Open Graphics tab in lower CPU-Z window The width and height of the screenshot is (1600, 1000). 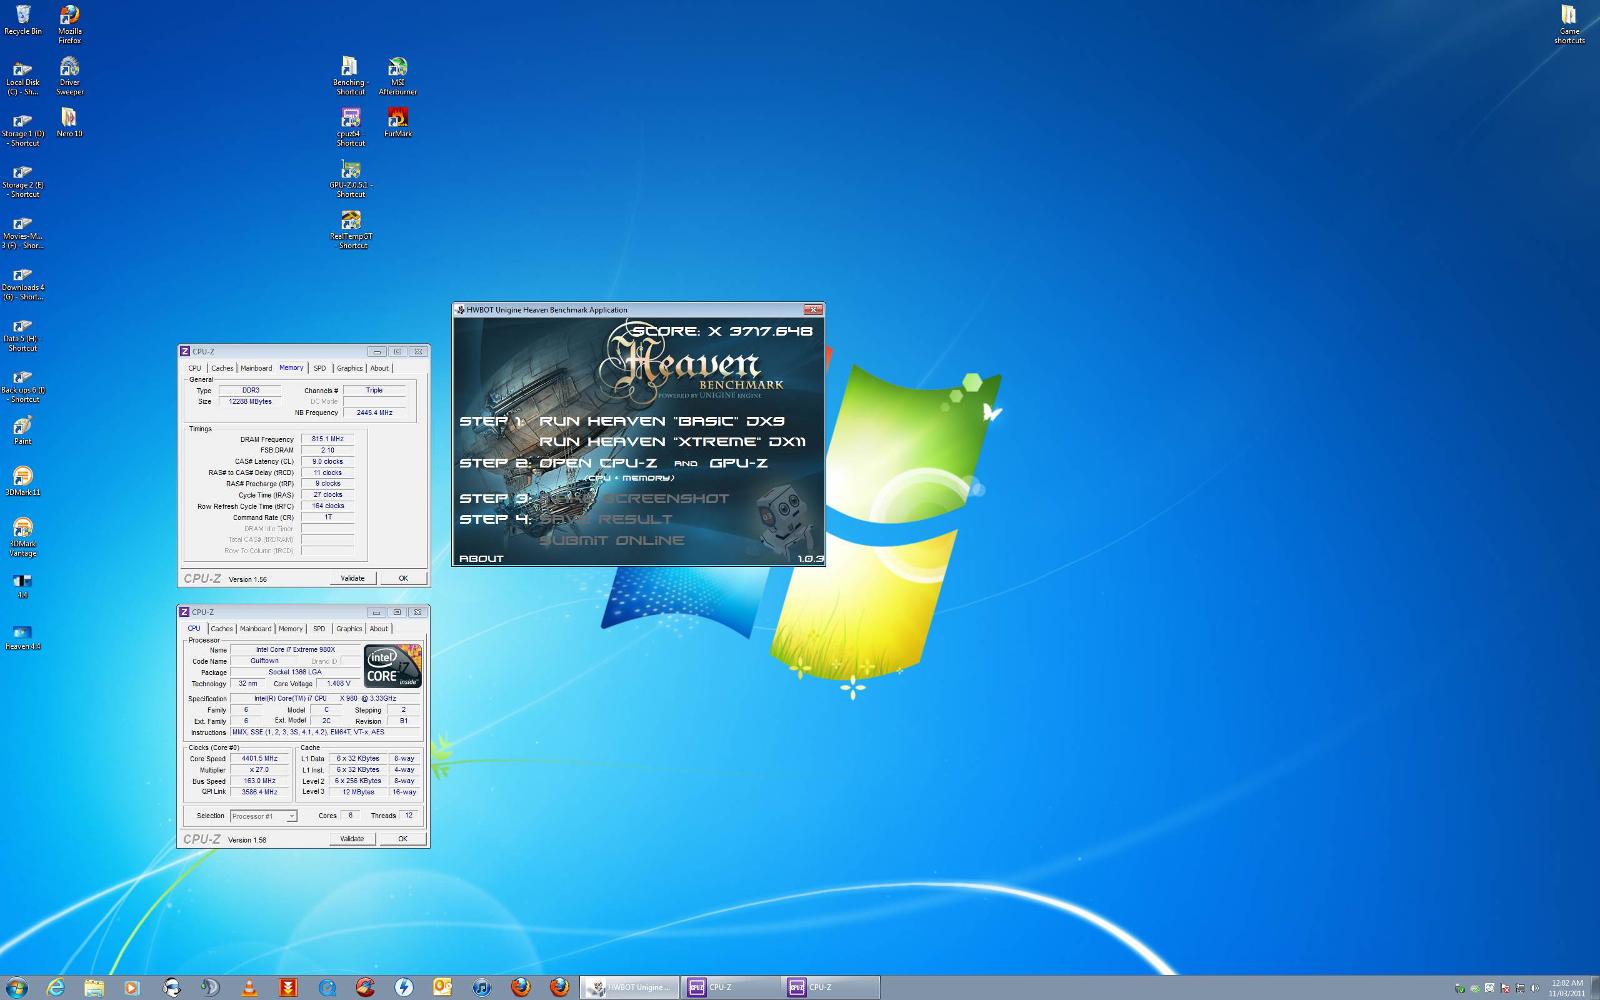click(349, 629)
